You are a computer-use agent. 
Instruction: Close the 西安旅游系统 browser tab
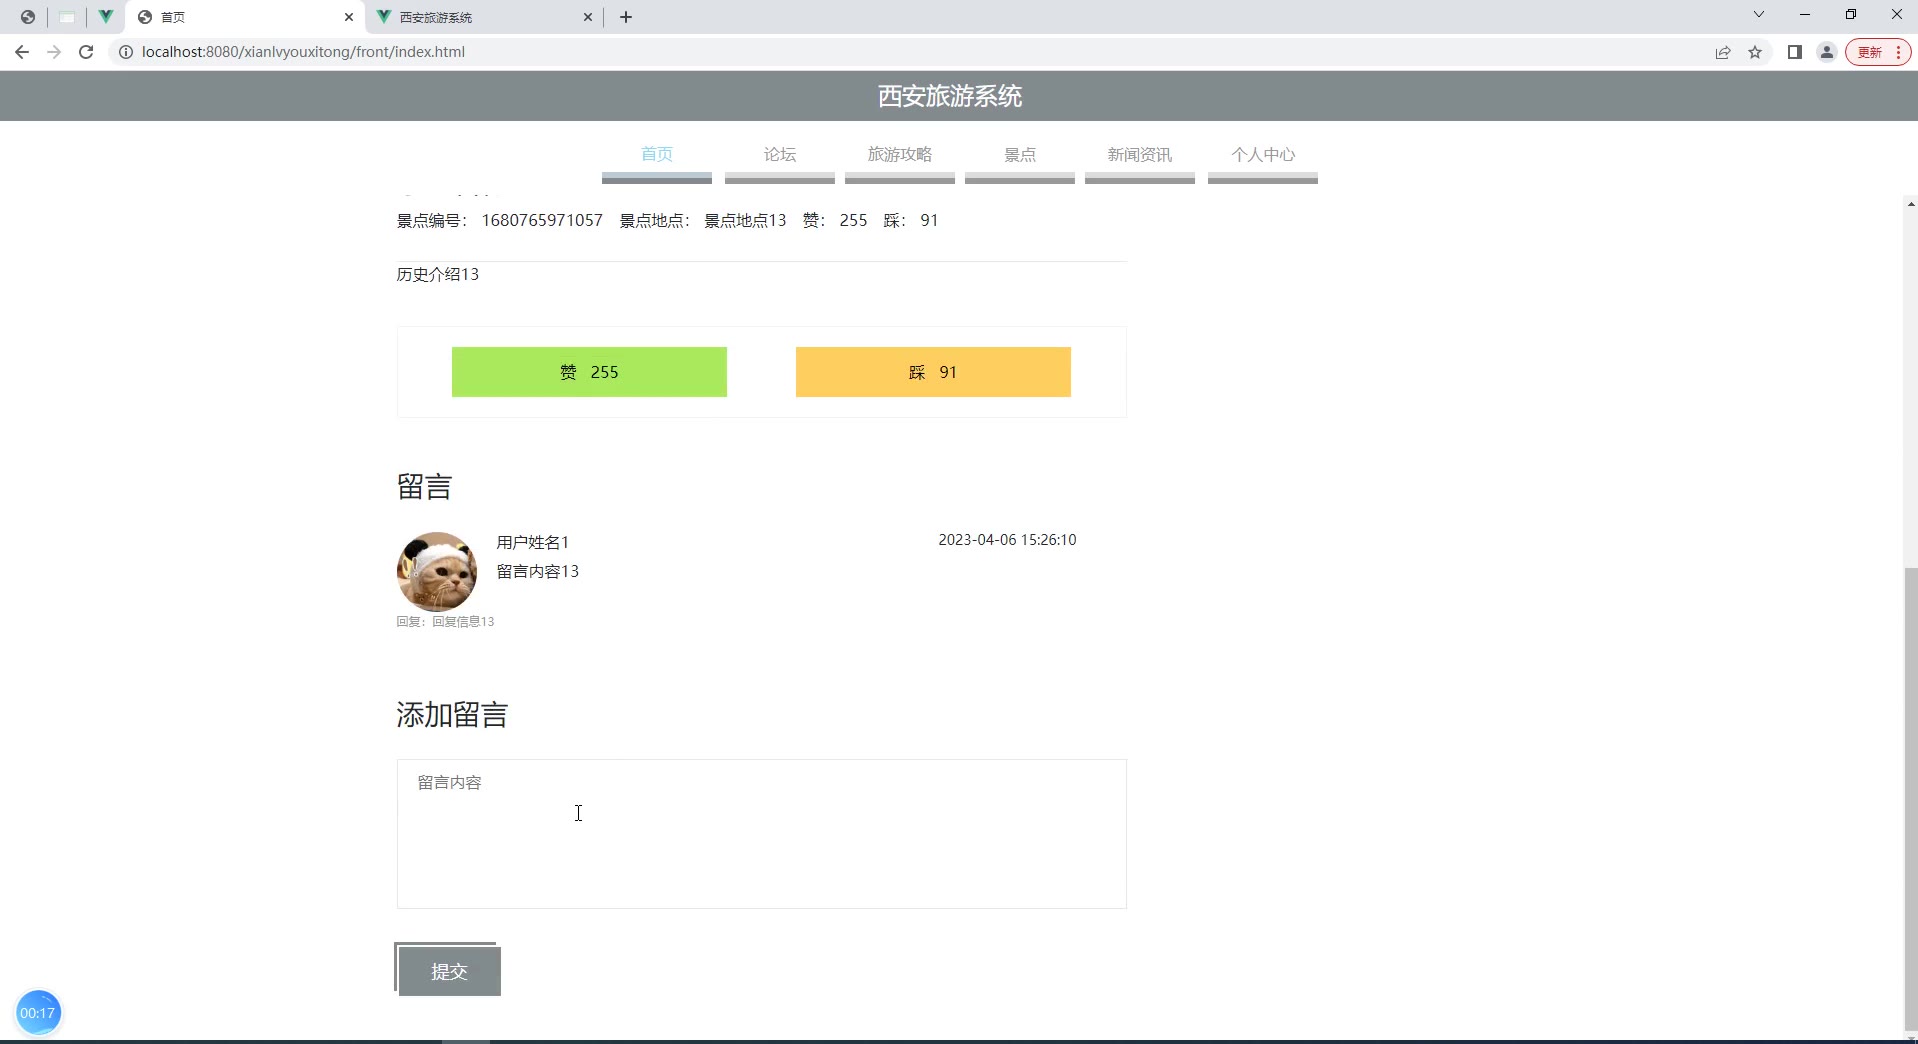[588, 17]
